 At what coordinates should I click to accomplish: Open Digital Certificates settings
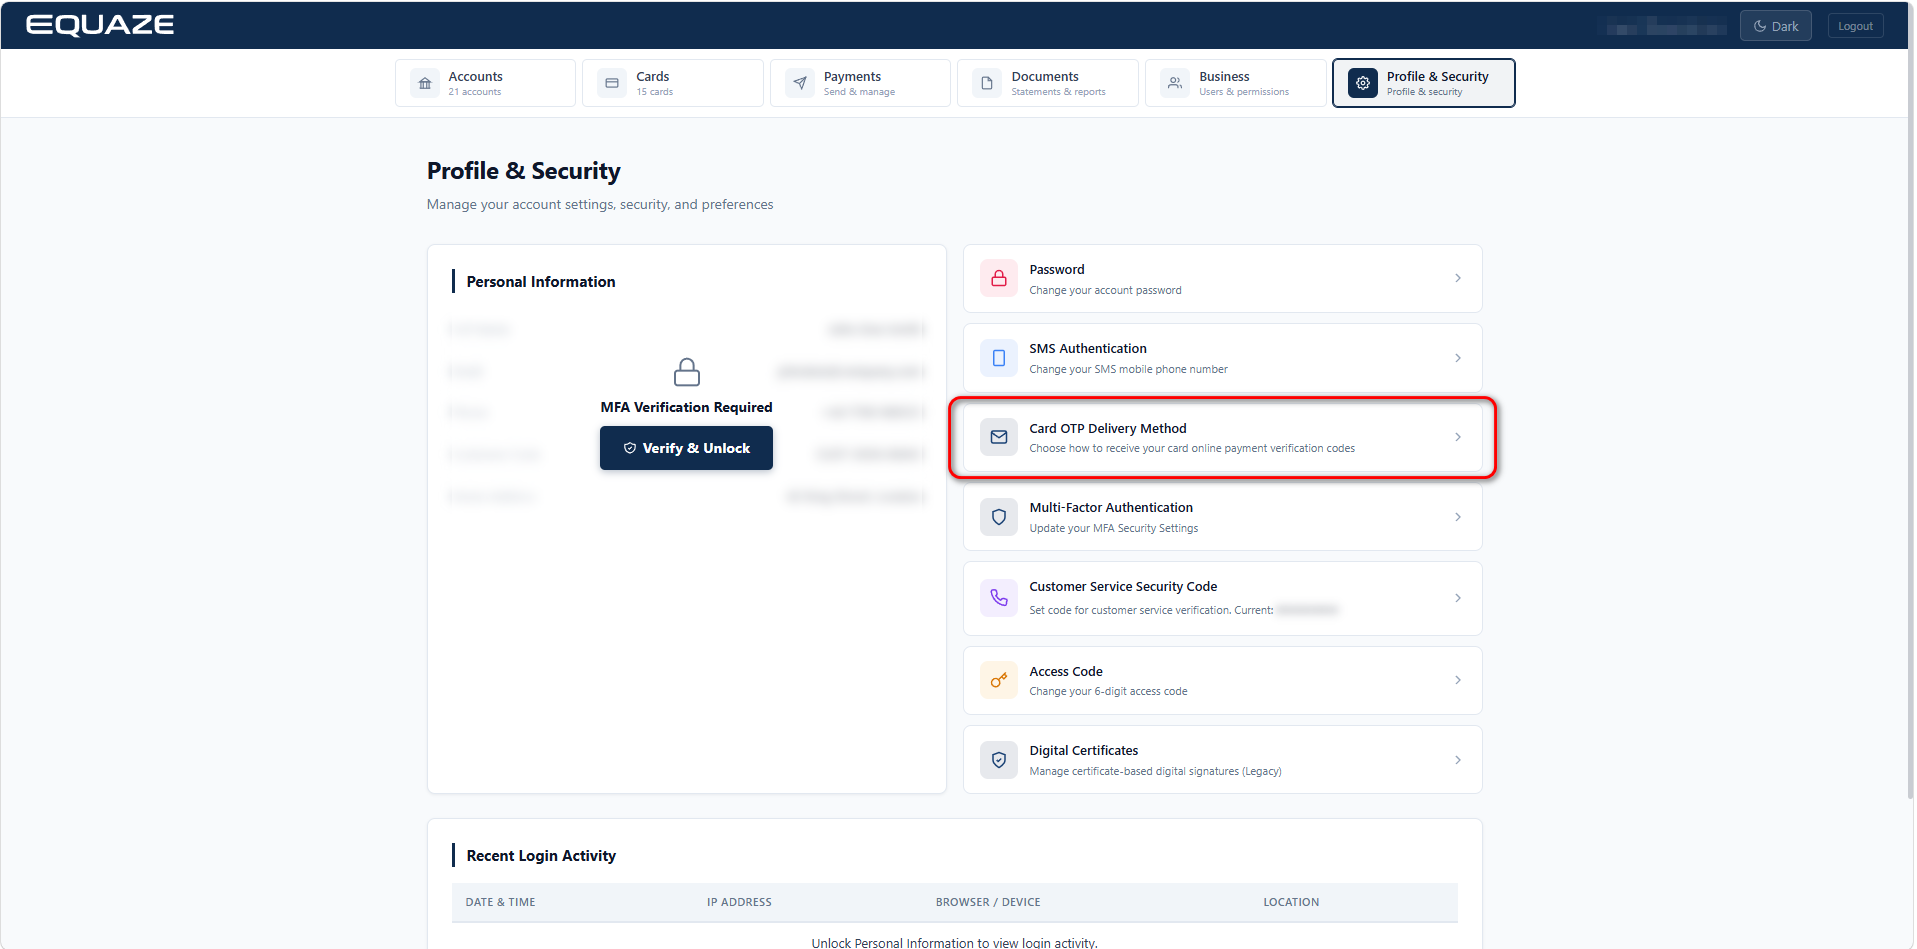pyautogui.click(x=1222, y=760)
